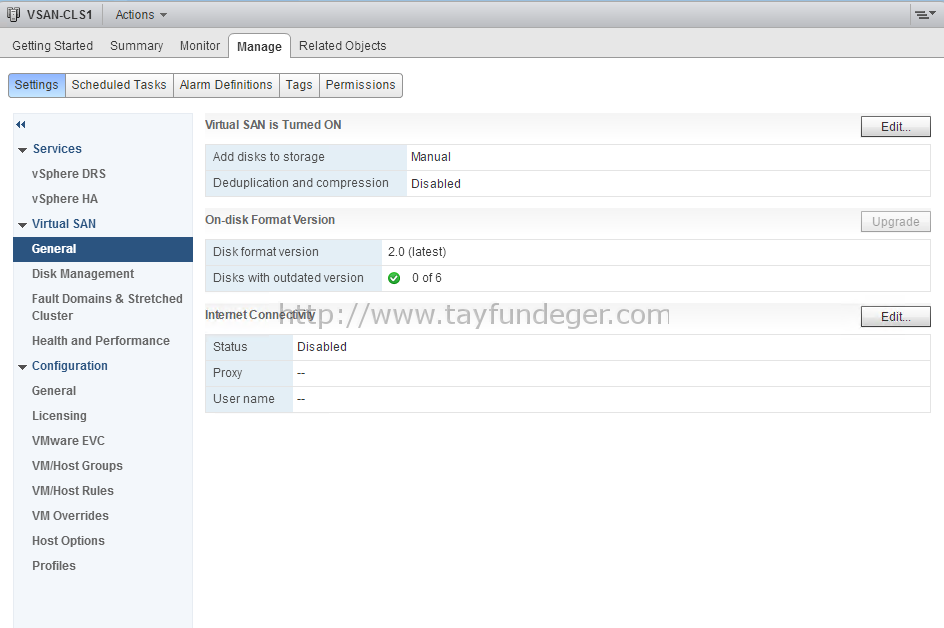The width and height of the screenshot is (944, 628).
Task: Click the Add disks to storage label
Action: [269, 157]
